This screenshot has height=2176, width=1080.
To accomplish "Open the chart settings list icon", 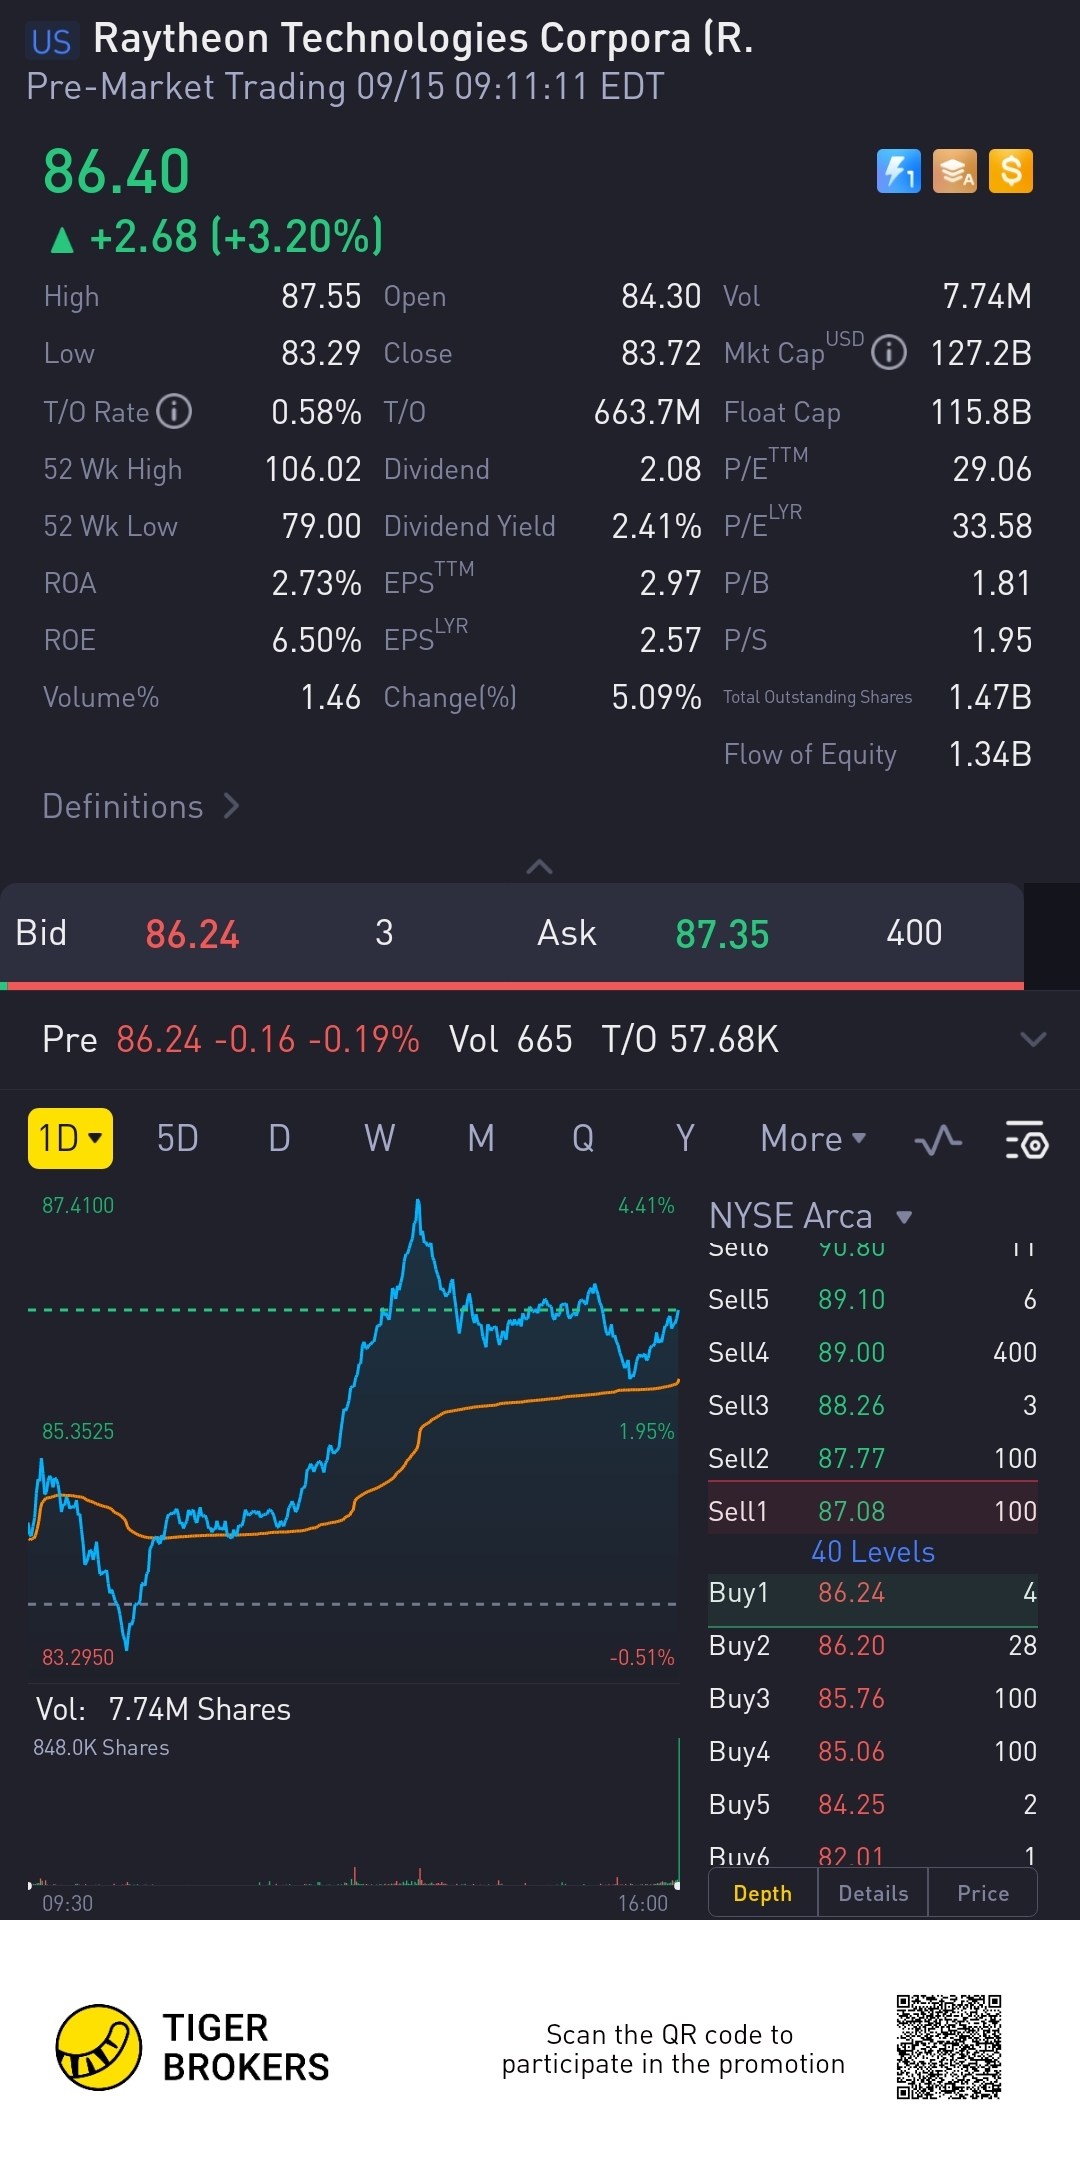I will pyautogui.click(x=1026, y=1140).
